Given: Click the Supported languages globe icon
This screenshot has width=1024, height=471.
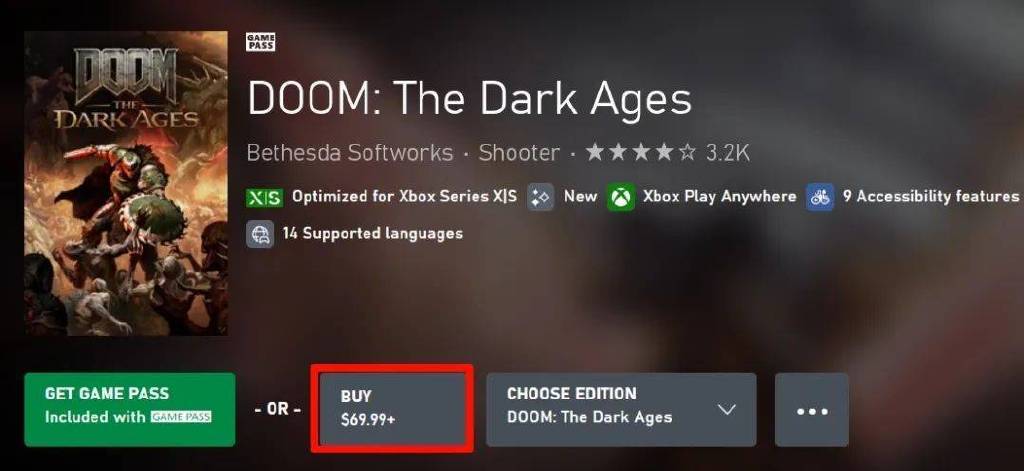Looking at the screenshot, I should (261, 234).
